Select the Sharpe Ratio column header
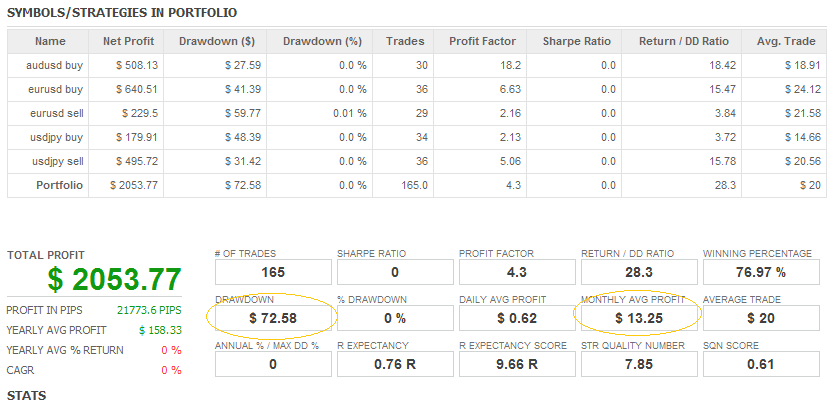Viewport: 833px width, 407px height. (576, 42)
